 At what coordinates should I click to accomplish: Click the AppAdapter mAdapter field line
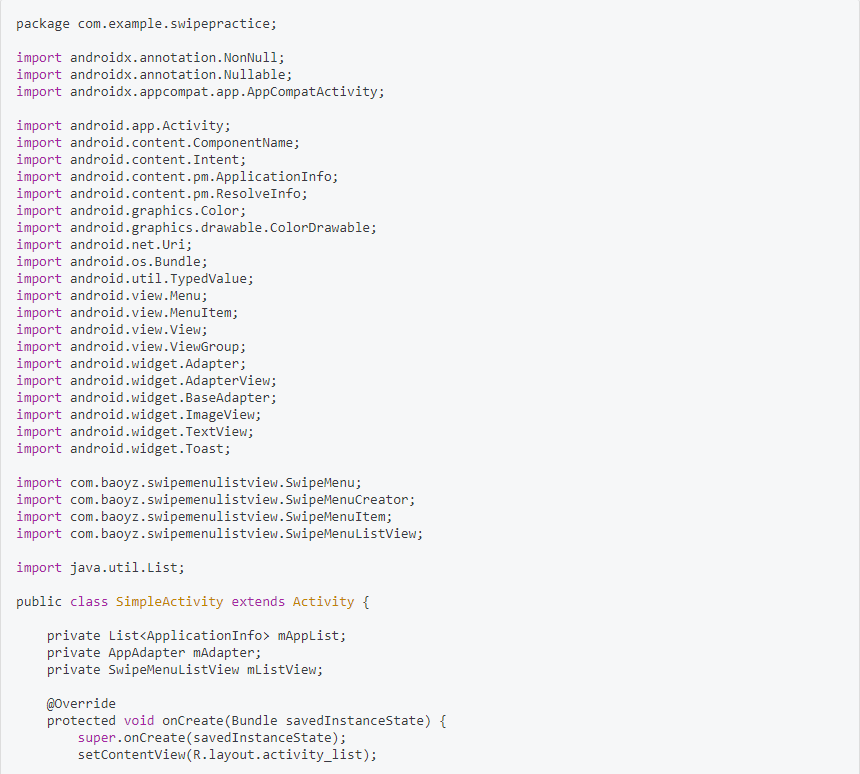click(154, 653)
